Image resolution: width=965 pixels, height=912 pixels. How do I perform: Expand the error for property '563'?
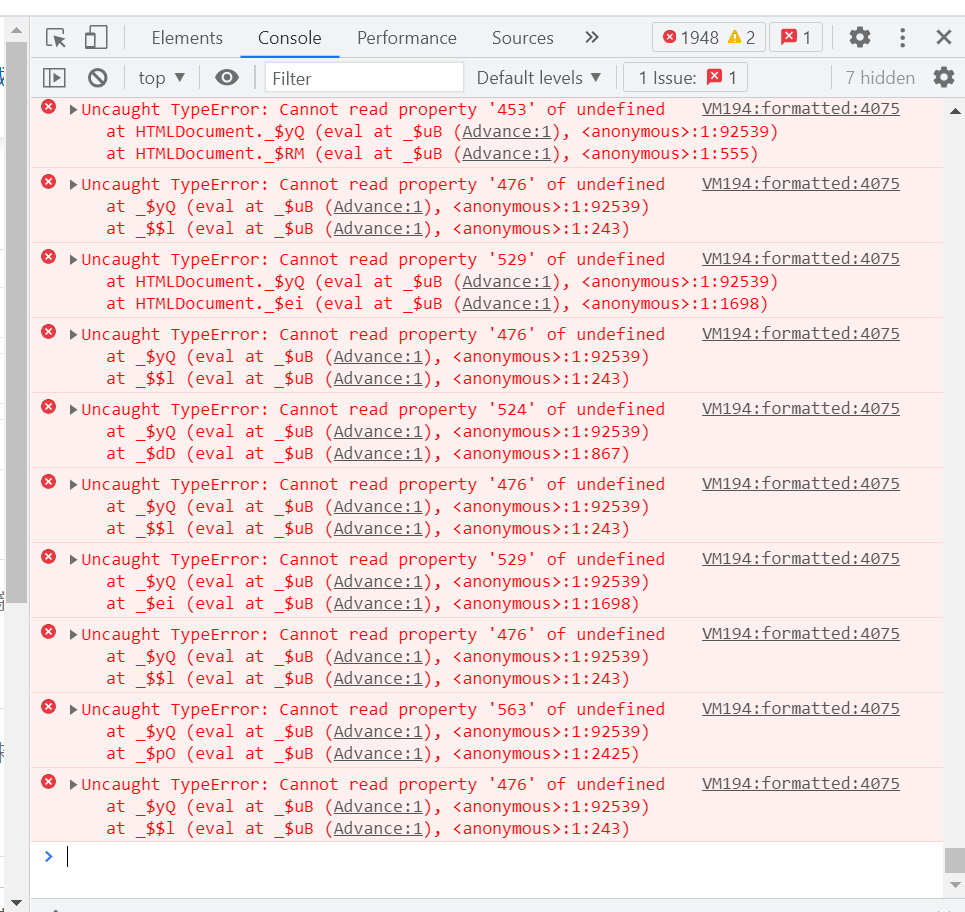click(x=73, y=710)
